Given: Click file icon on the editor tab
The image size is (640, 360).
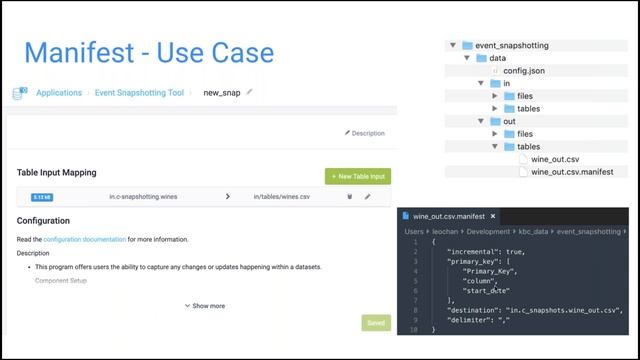Looking at the screenshot, I should point(405,216).
